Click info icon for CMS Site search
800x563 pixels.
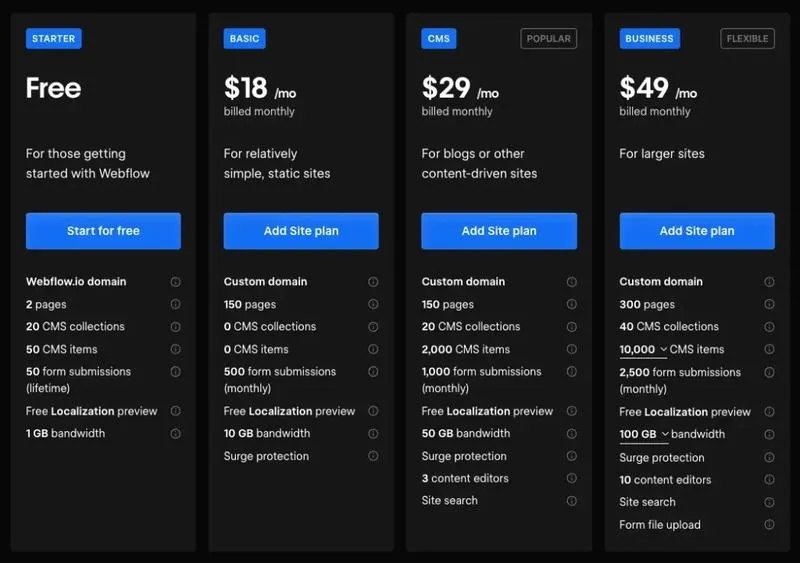pyautogui.click(x=571, y=501)
